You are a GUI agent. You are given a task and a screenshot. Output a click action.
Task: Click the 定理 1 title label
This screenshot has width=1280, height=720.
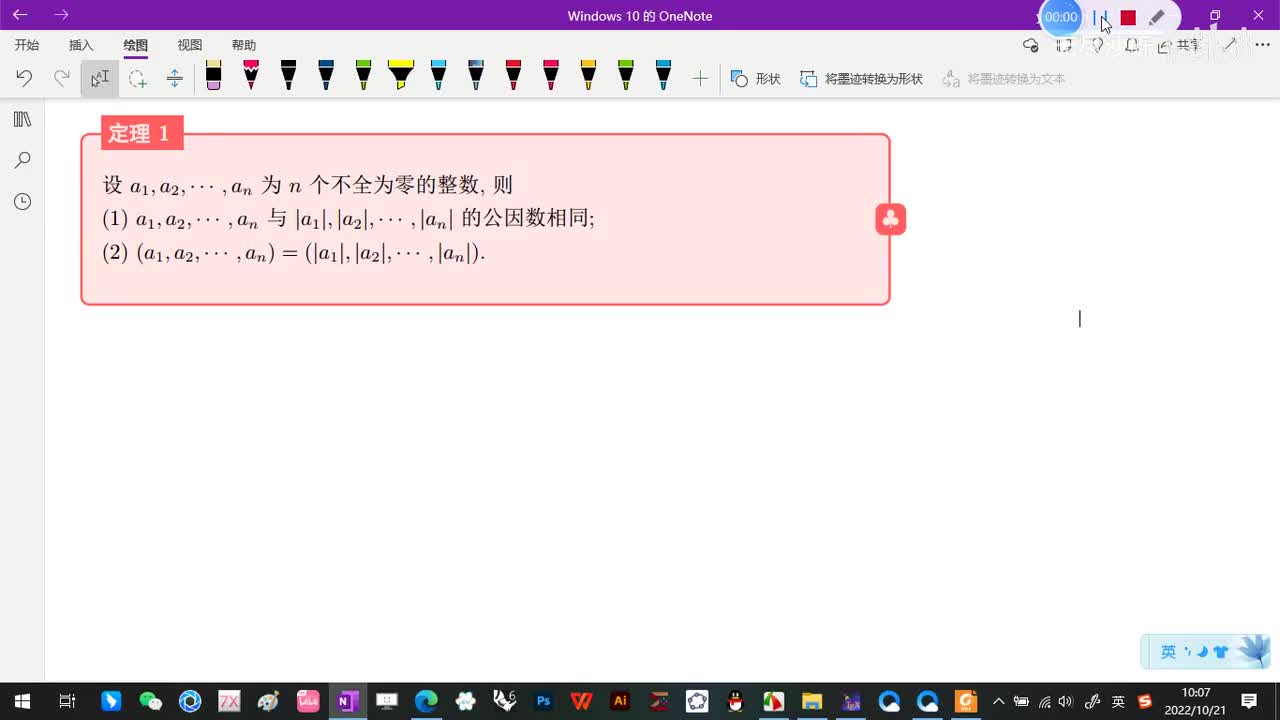point(141,133)
